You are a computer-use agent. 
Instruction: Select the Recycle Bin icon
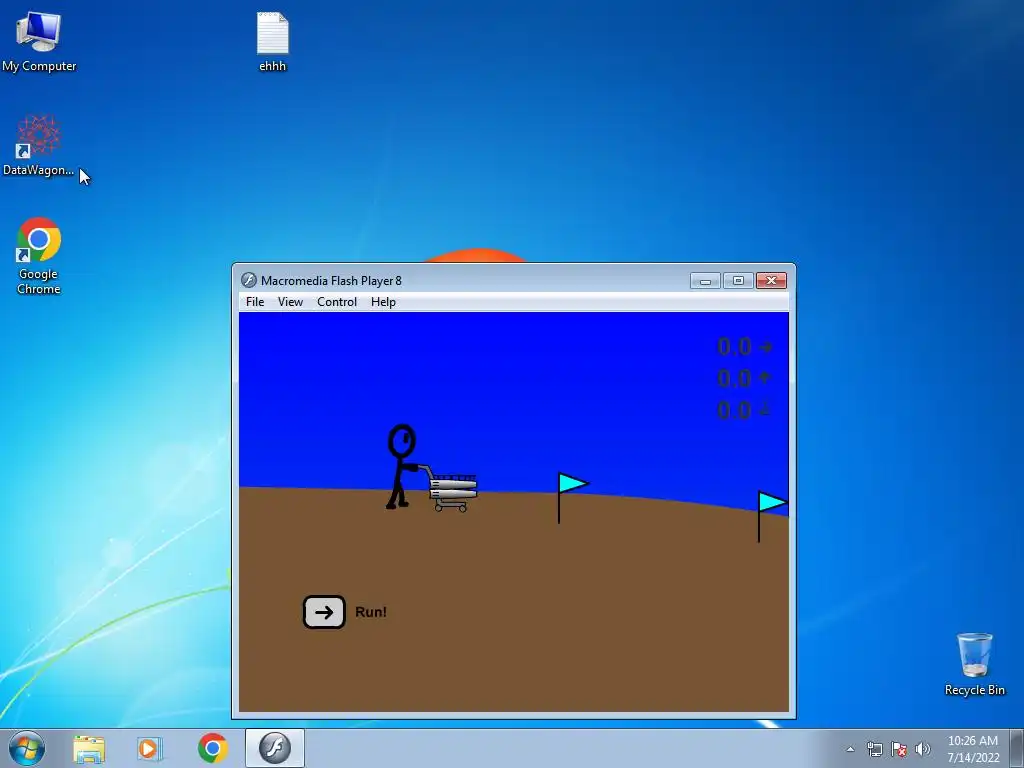974,664
